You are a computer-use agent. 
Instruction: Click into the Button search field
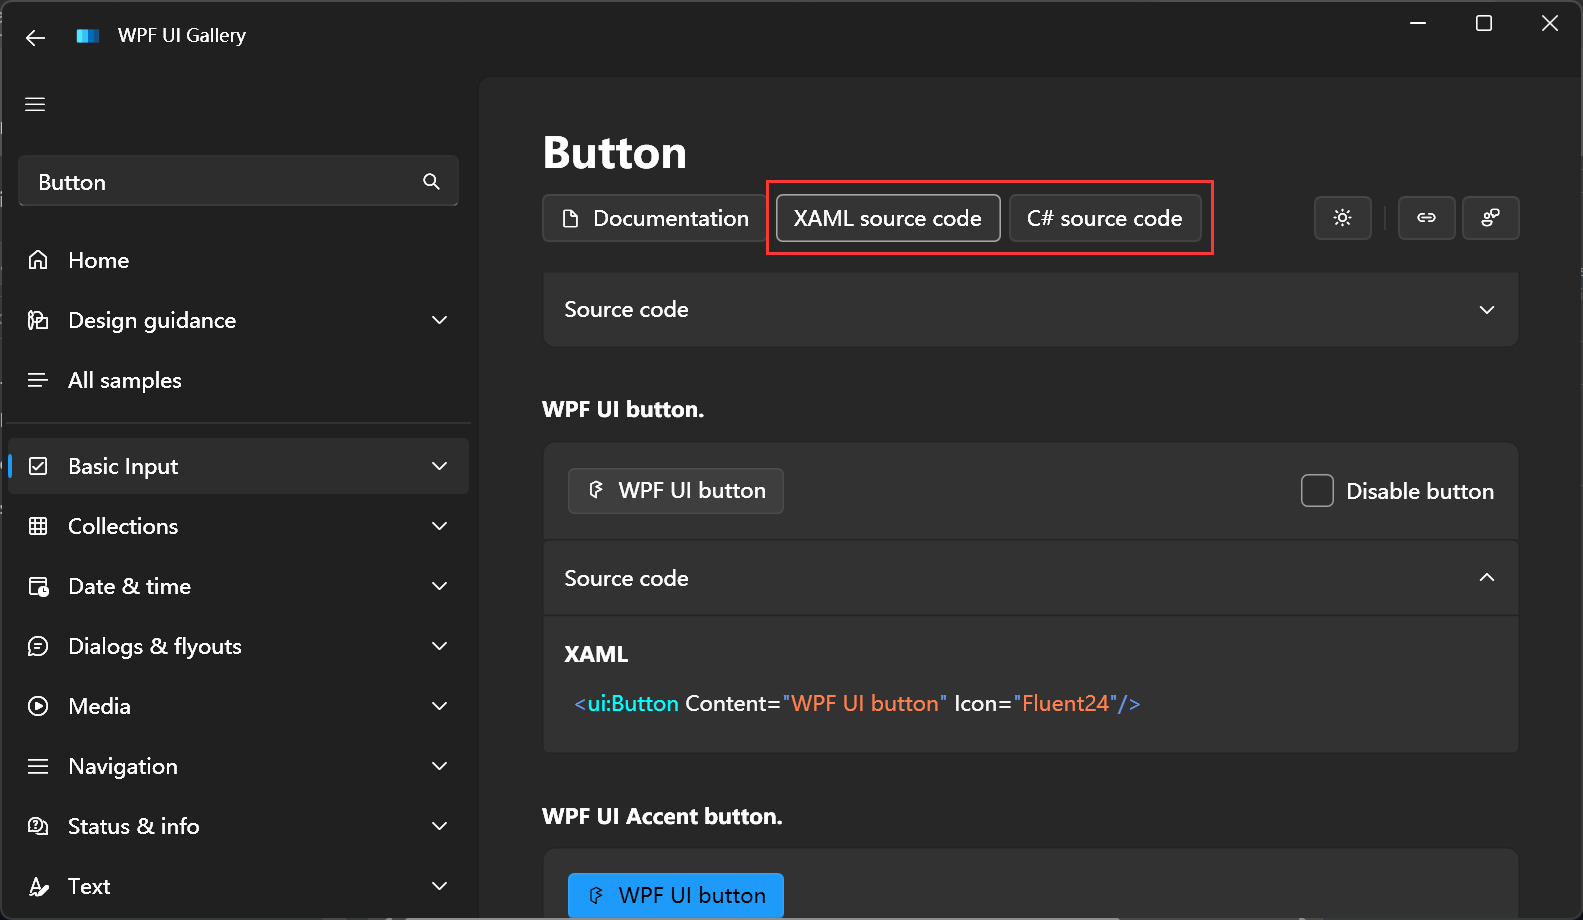click(x=220, y=182)
